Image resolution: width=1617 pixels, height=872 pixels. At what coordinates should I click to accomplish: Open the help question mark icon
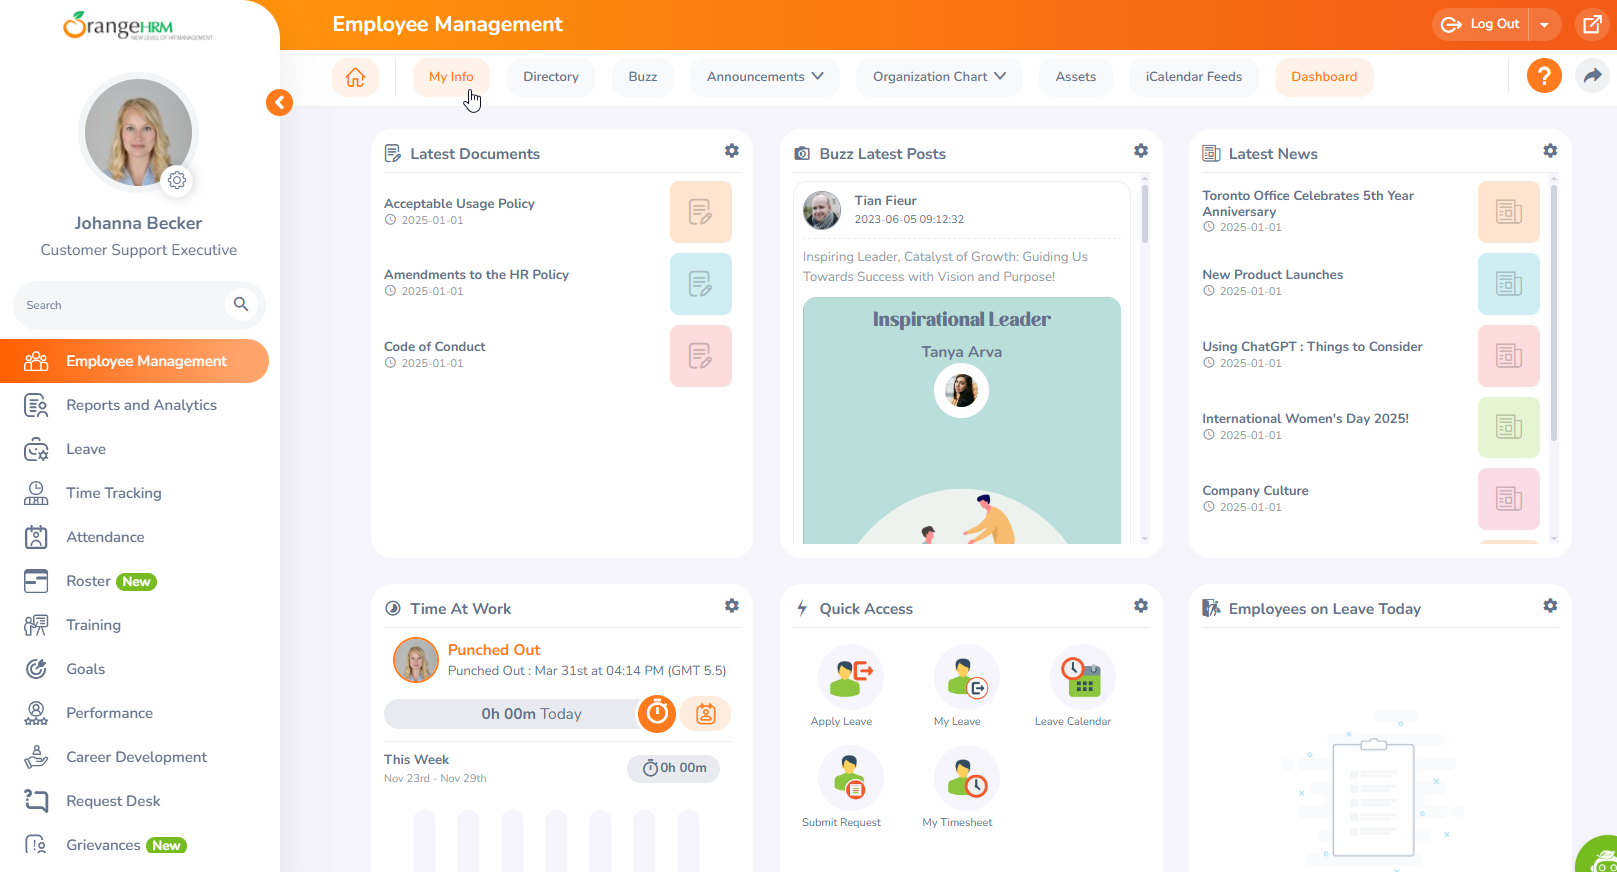click(x=1543, y=76)
